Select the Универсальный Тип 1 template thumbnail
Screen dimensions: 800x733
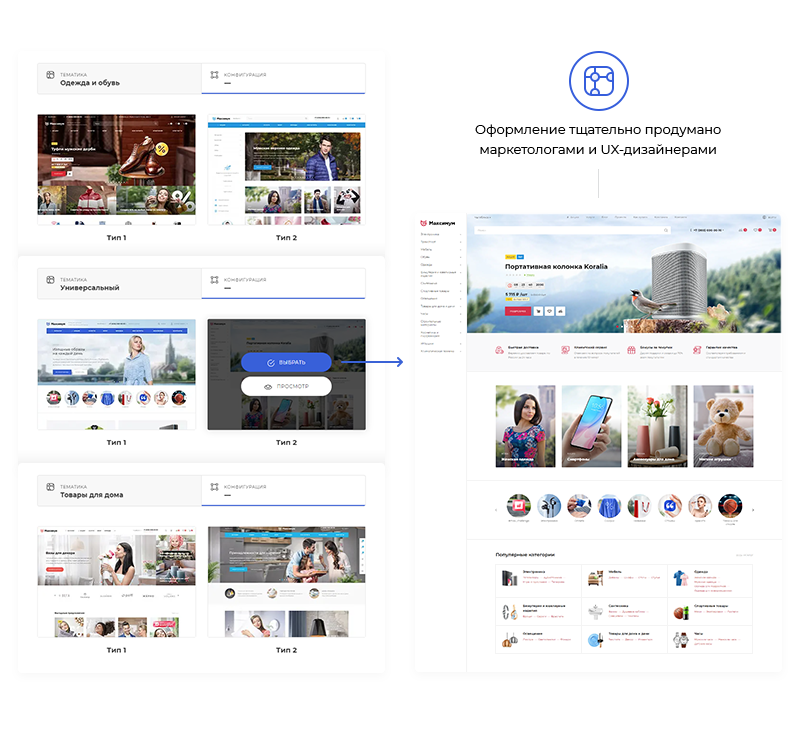tap(117, 374)
